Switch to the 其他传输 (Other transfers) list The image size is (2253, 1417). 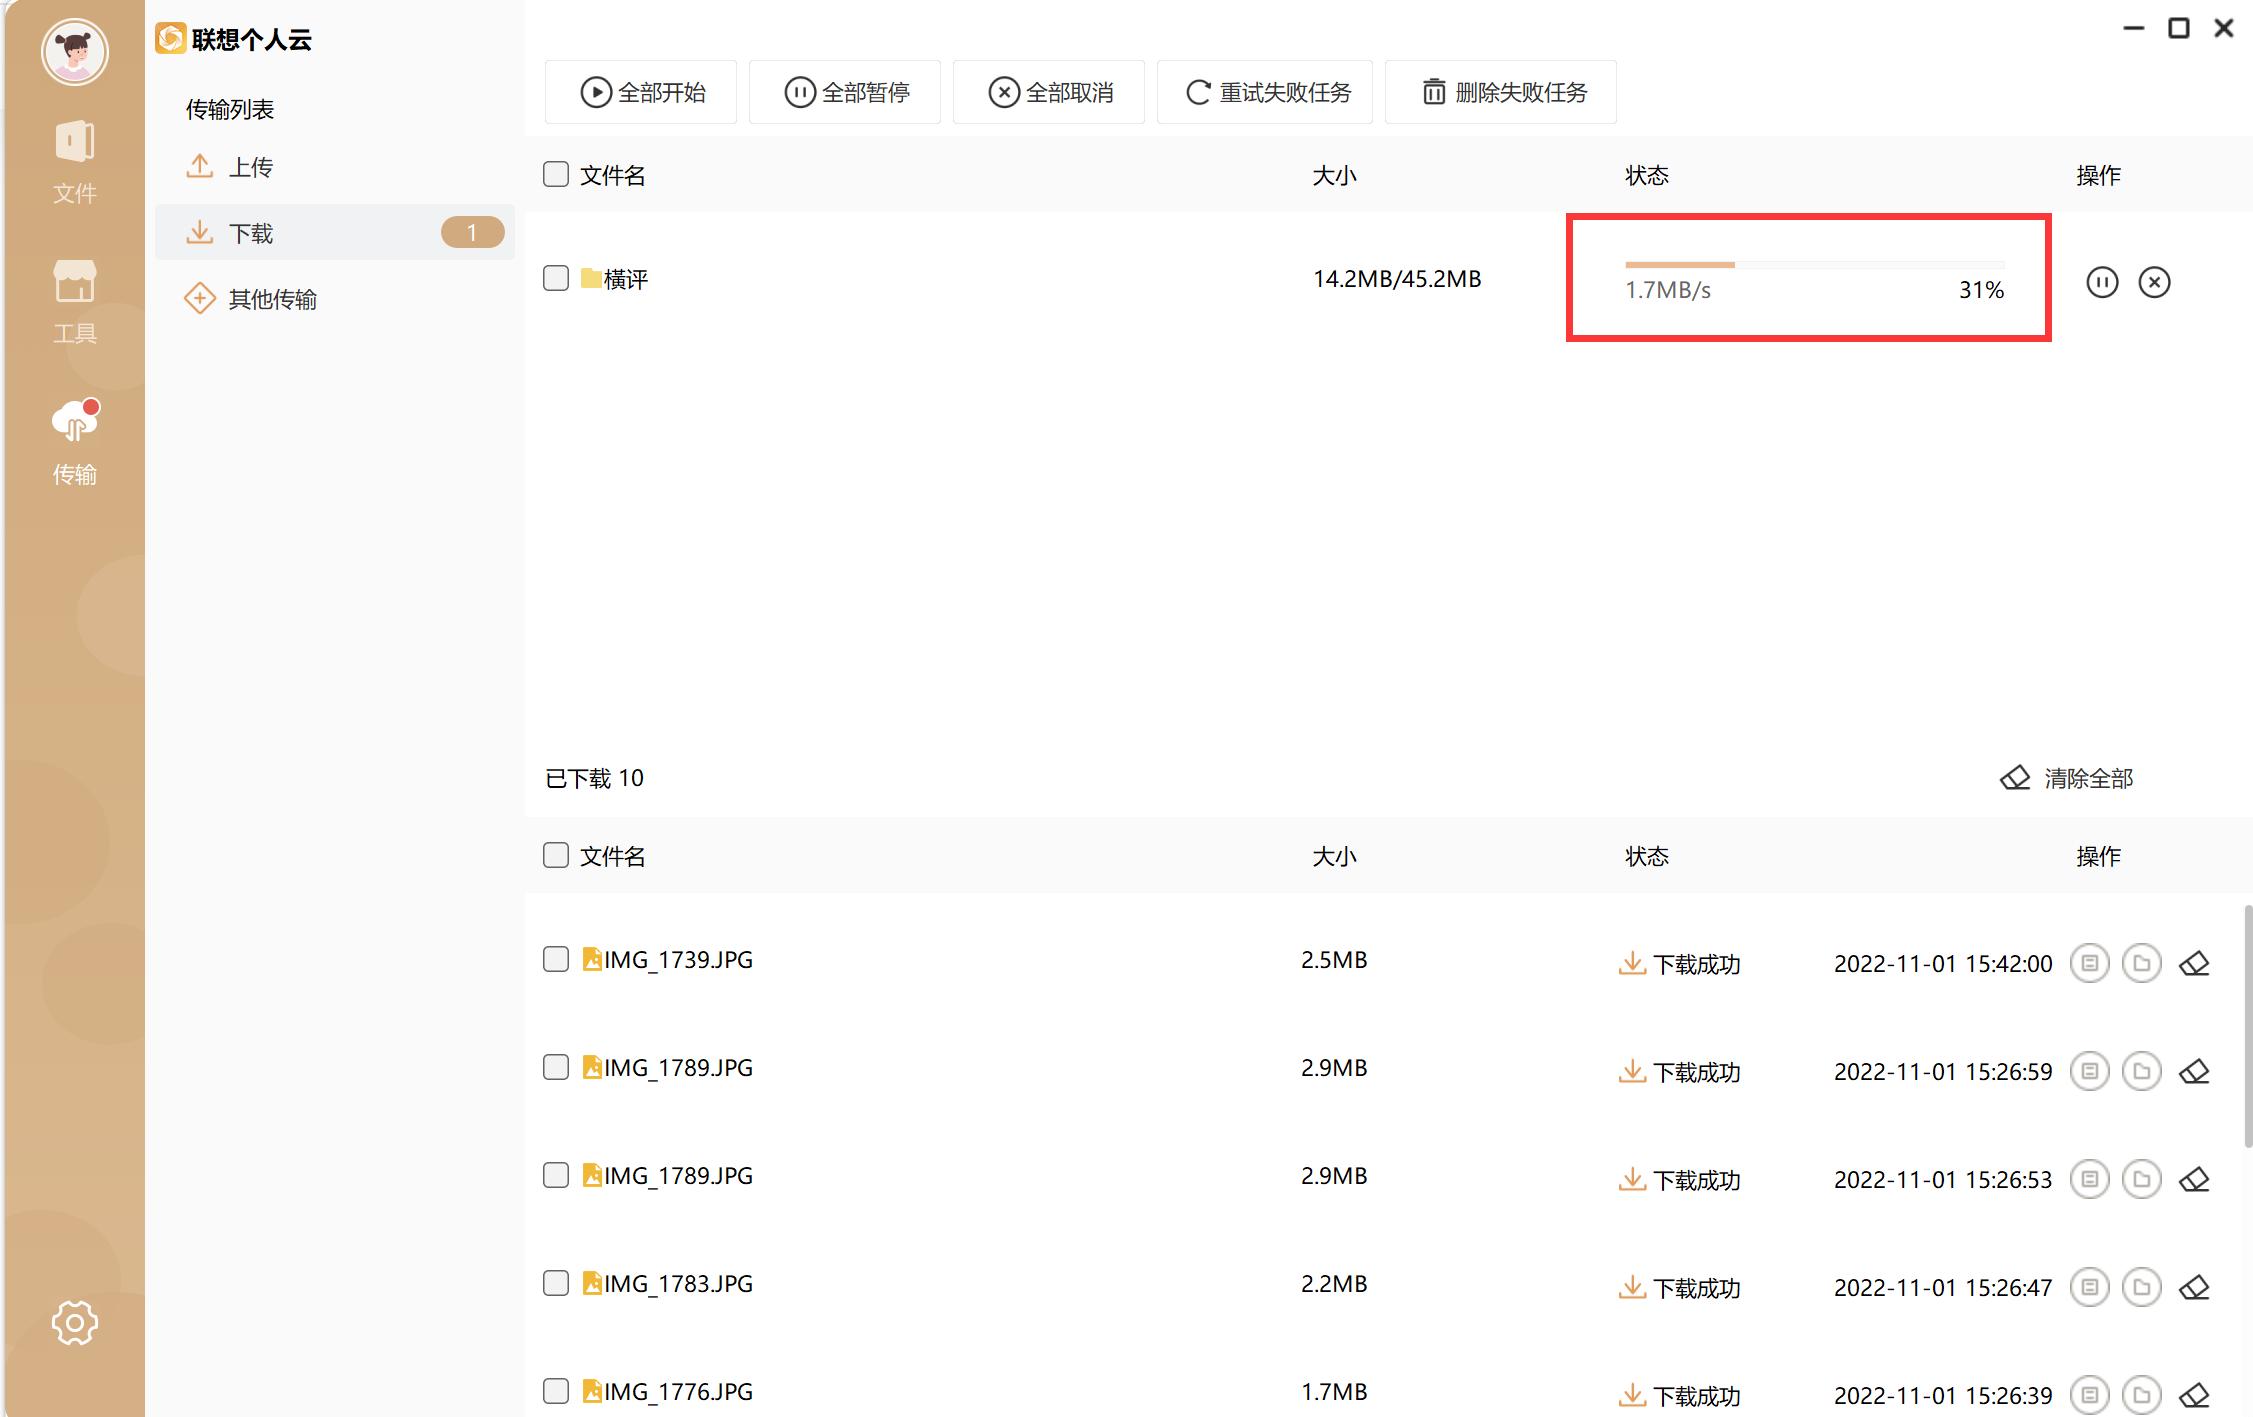point(272,297)
